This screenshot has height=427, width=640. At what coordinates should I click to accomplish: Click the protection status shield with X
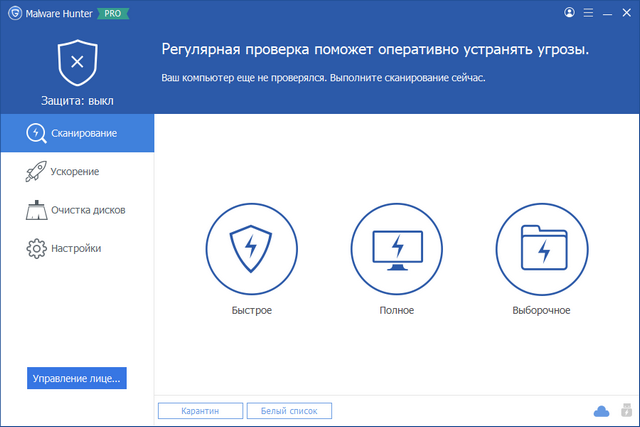point(77,63)
